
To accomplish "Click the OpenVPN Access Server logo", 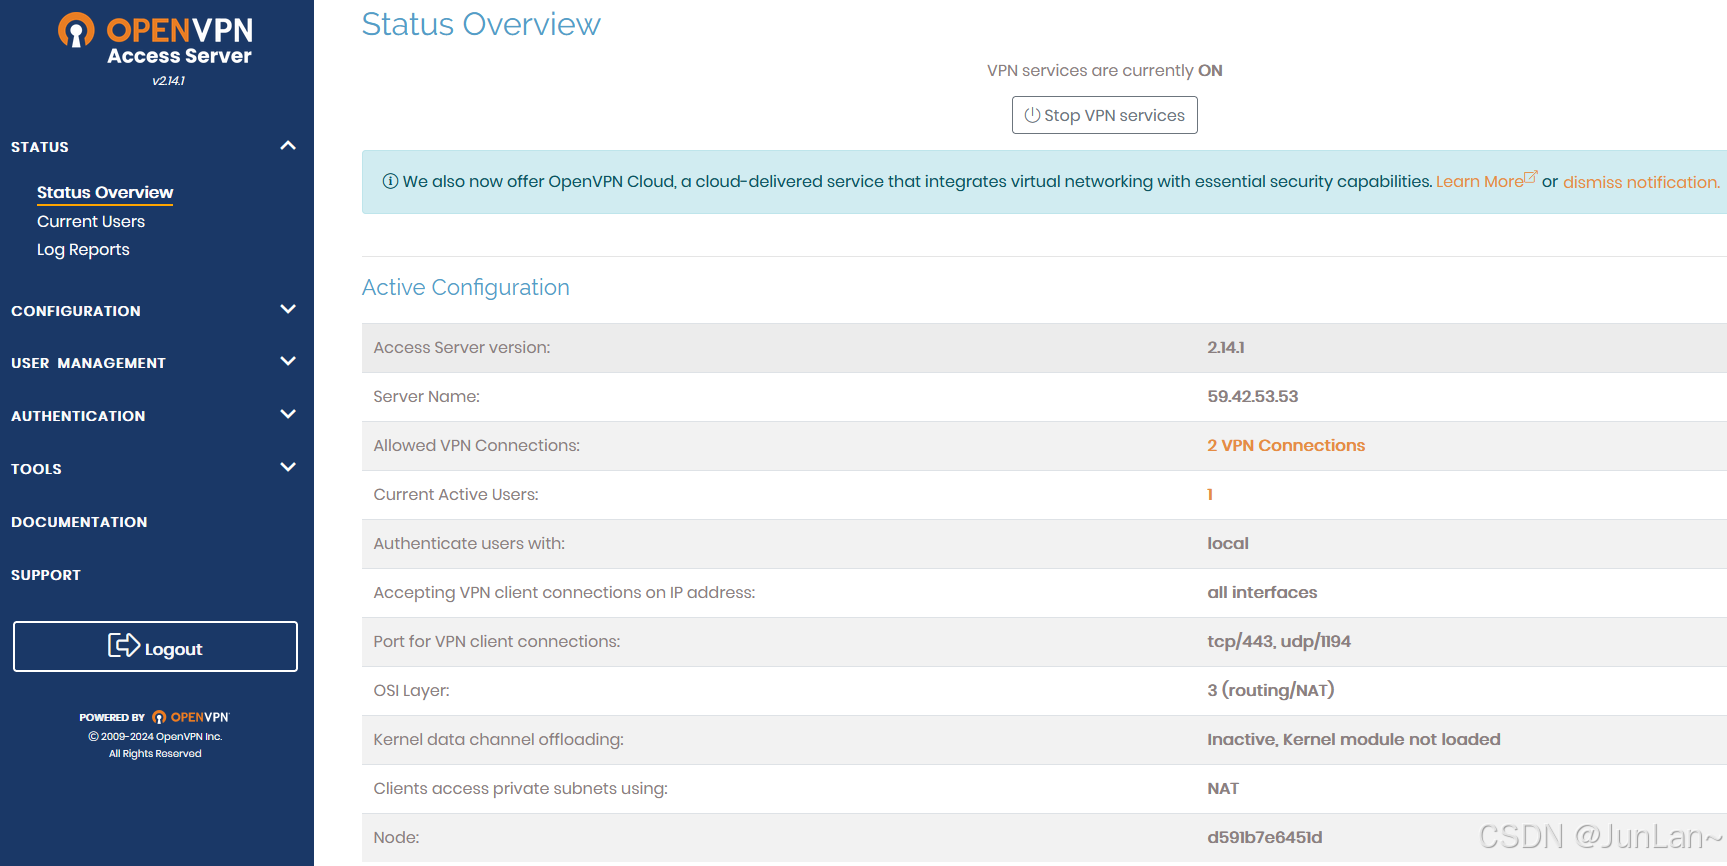I will [x=155, y=40].
